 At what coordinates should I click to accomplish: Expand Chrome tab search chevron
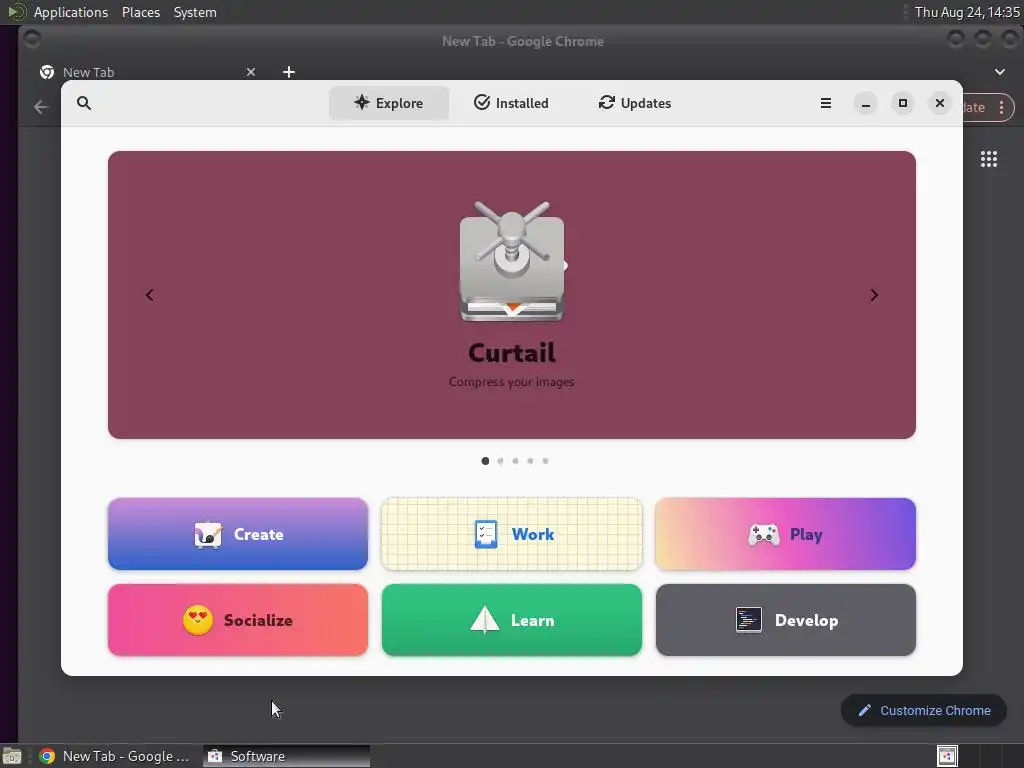(x=1000, y=72)
